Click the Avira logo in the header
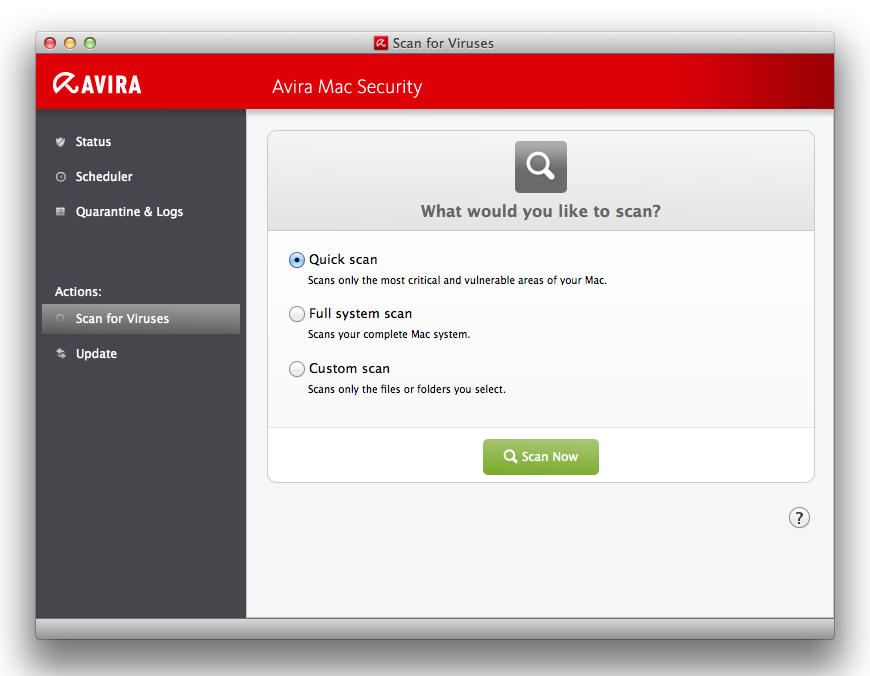The image size is (870, 676). (x=97, y=84)
